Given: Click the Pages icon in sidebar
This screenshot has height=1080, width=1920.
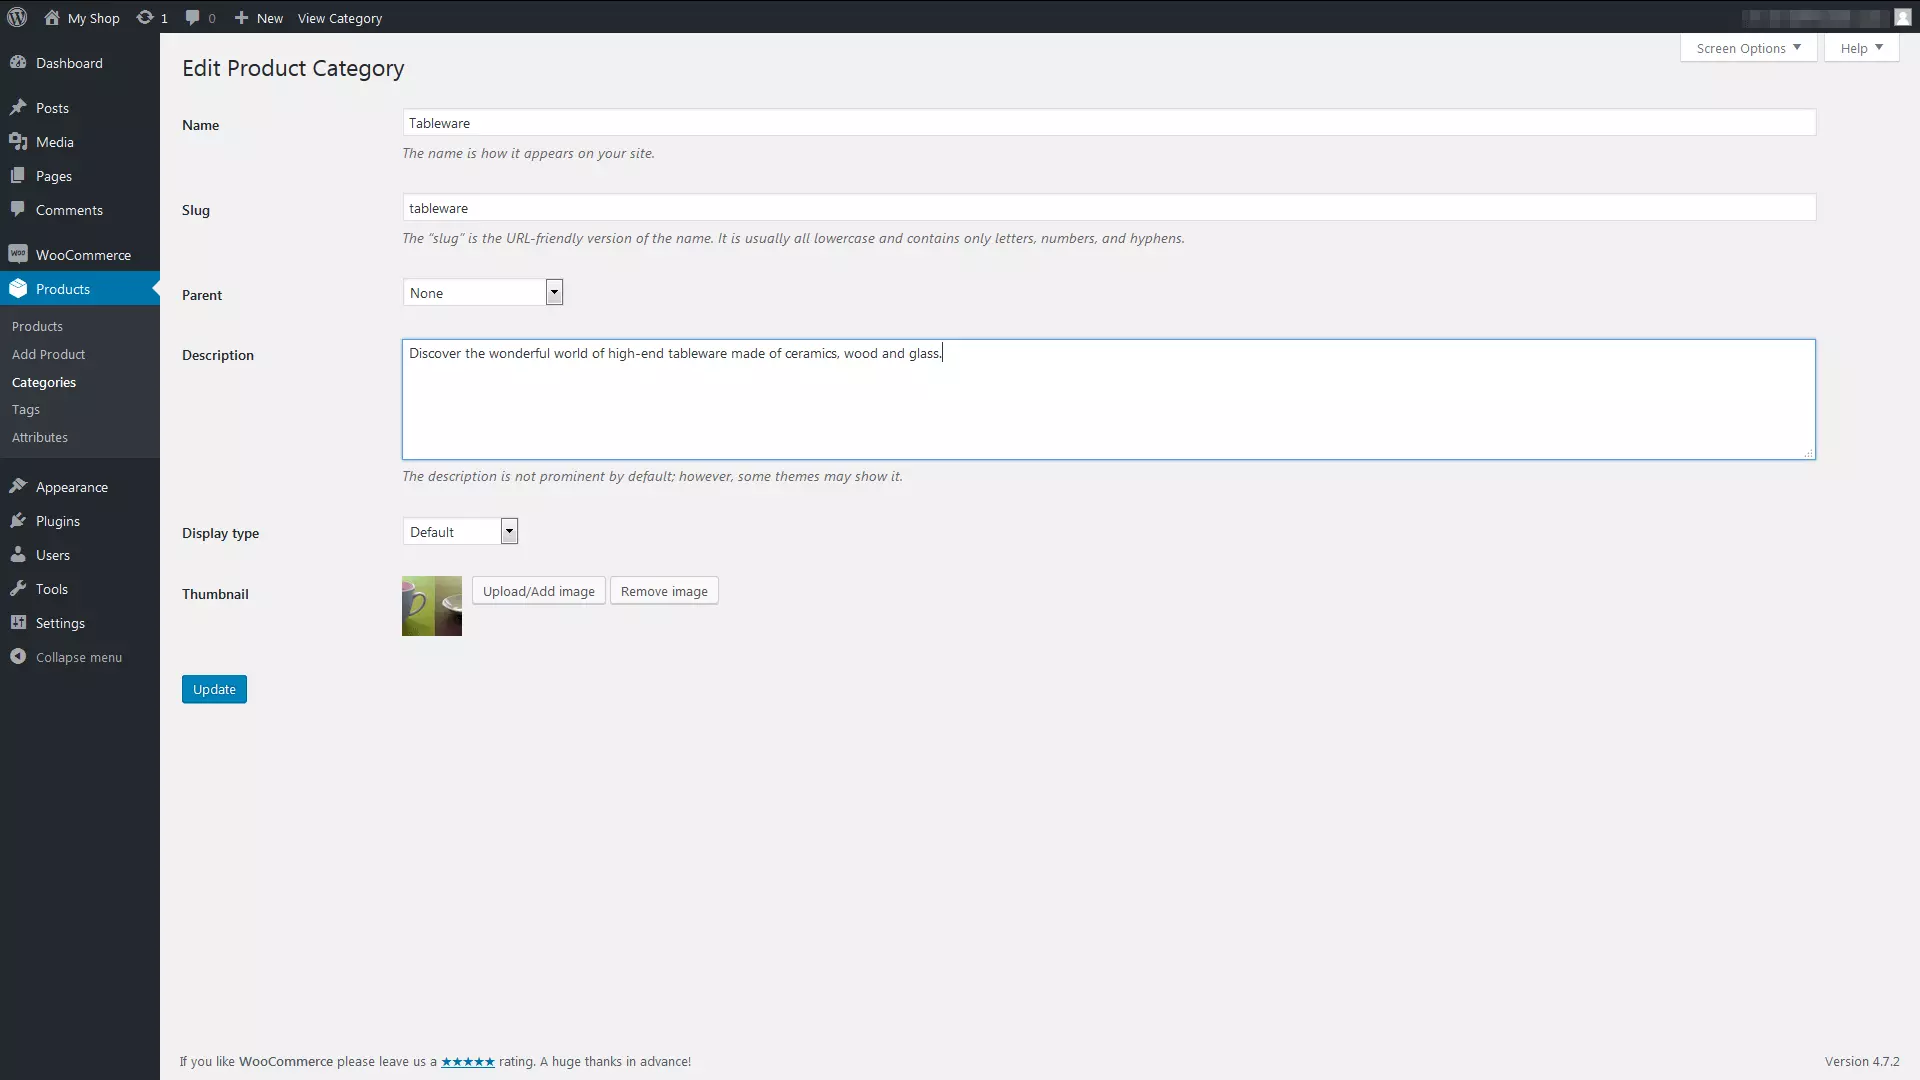Looking at the screenshot, I should point(18,175).
